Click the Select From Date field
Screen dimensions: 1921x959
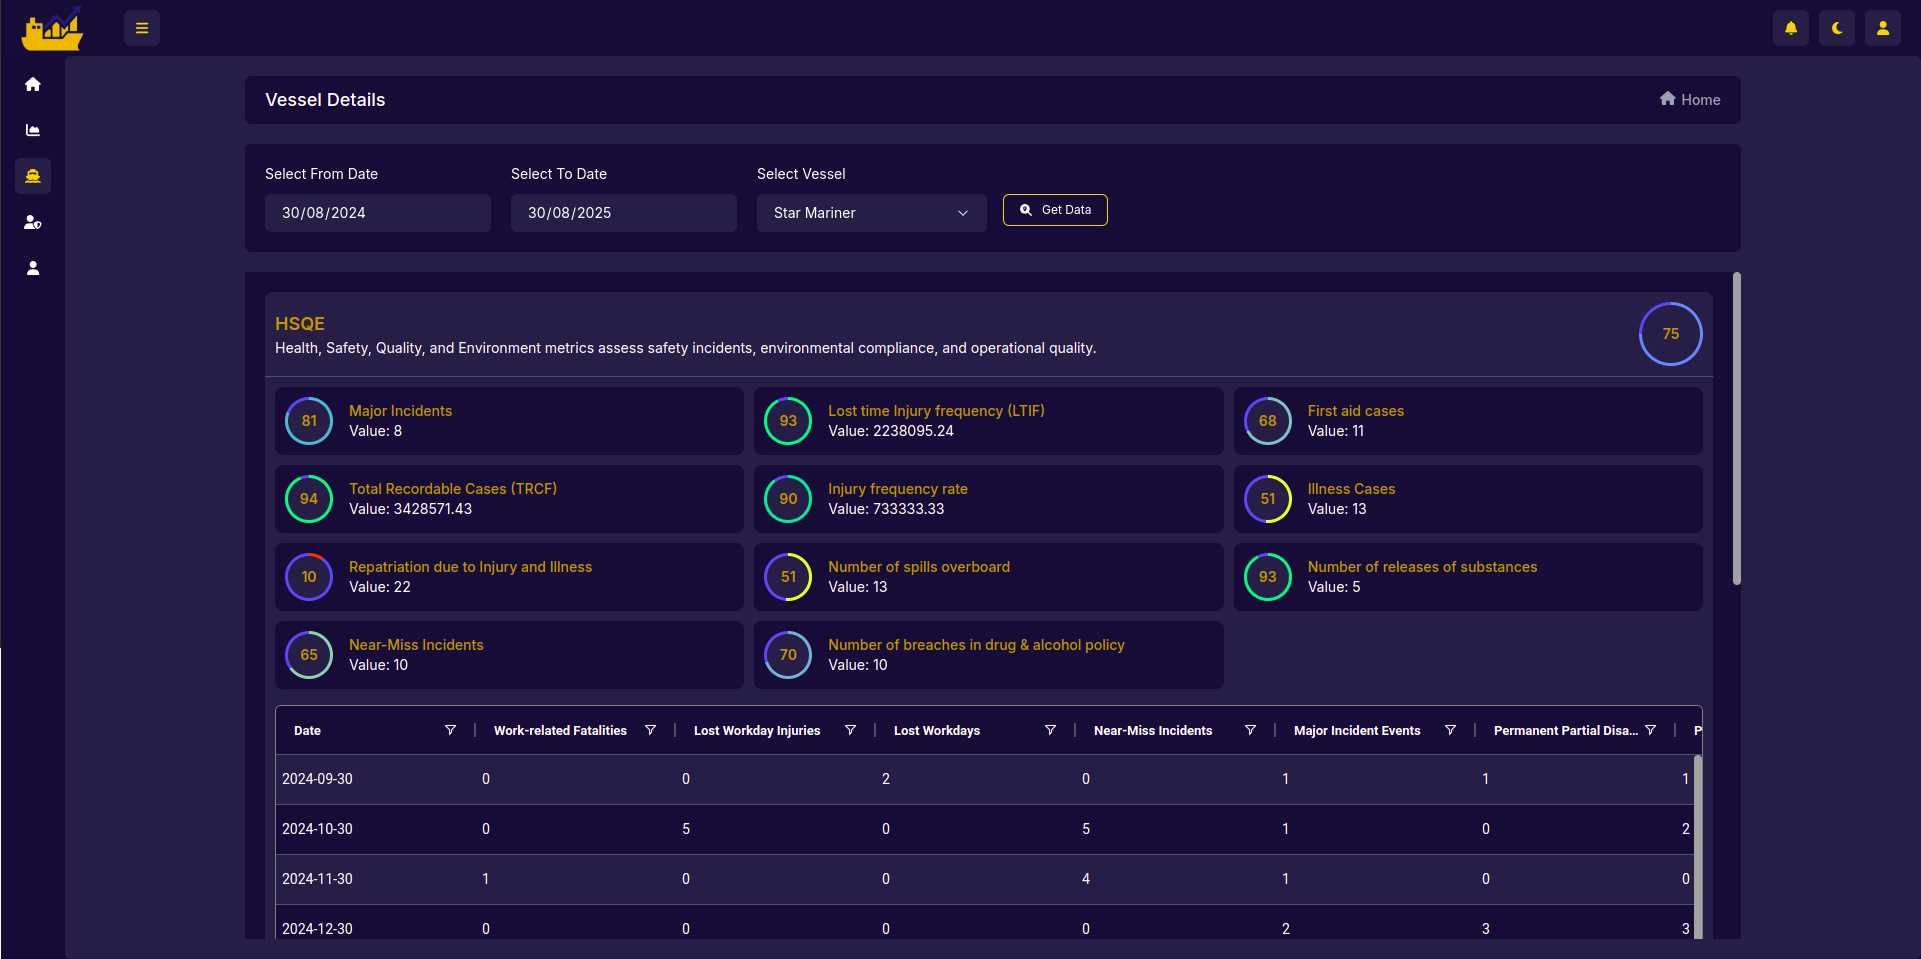pyautogui.click(x=377, y=213)
